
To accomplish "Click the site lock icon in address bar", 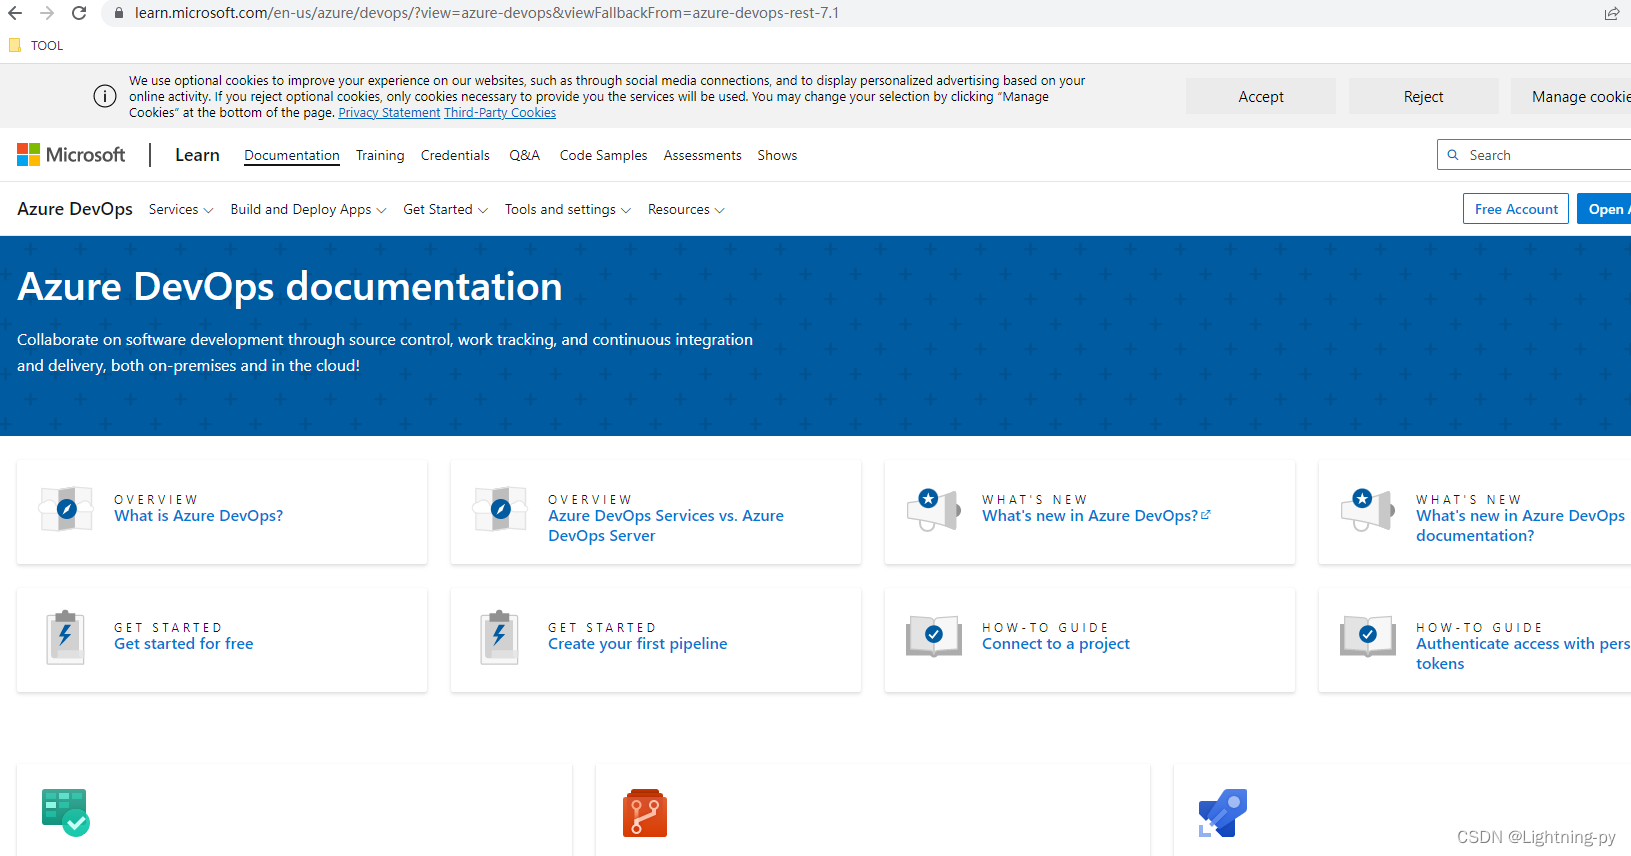I will click(118, 13).
